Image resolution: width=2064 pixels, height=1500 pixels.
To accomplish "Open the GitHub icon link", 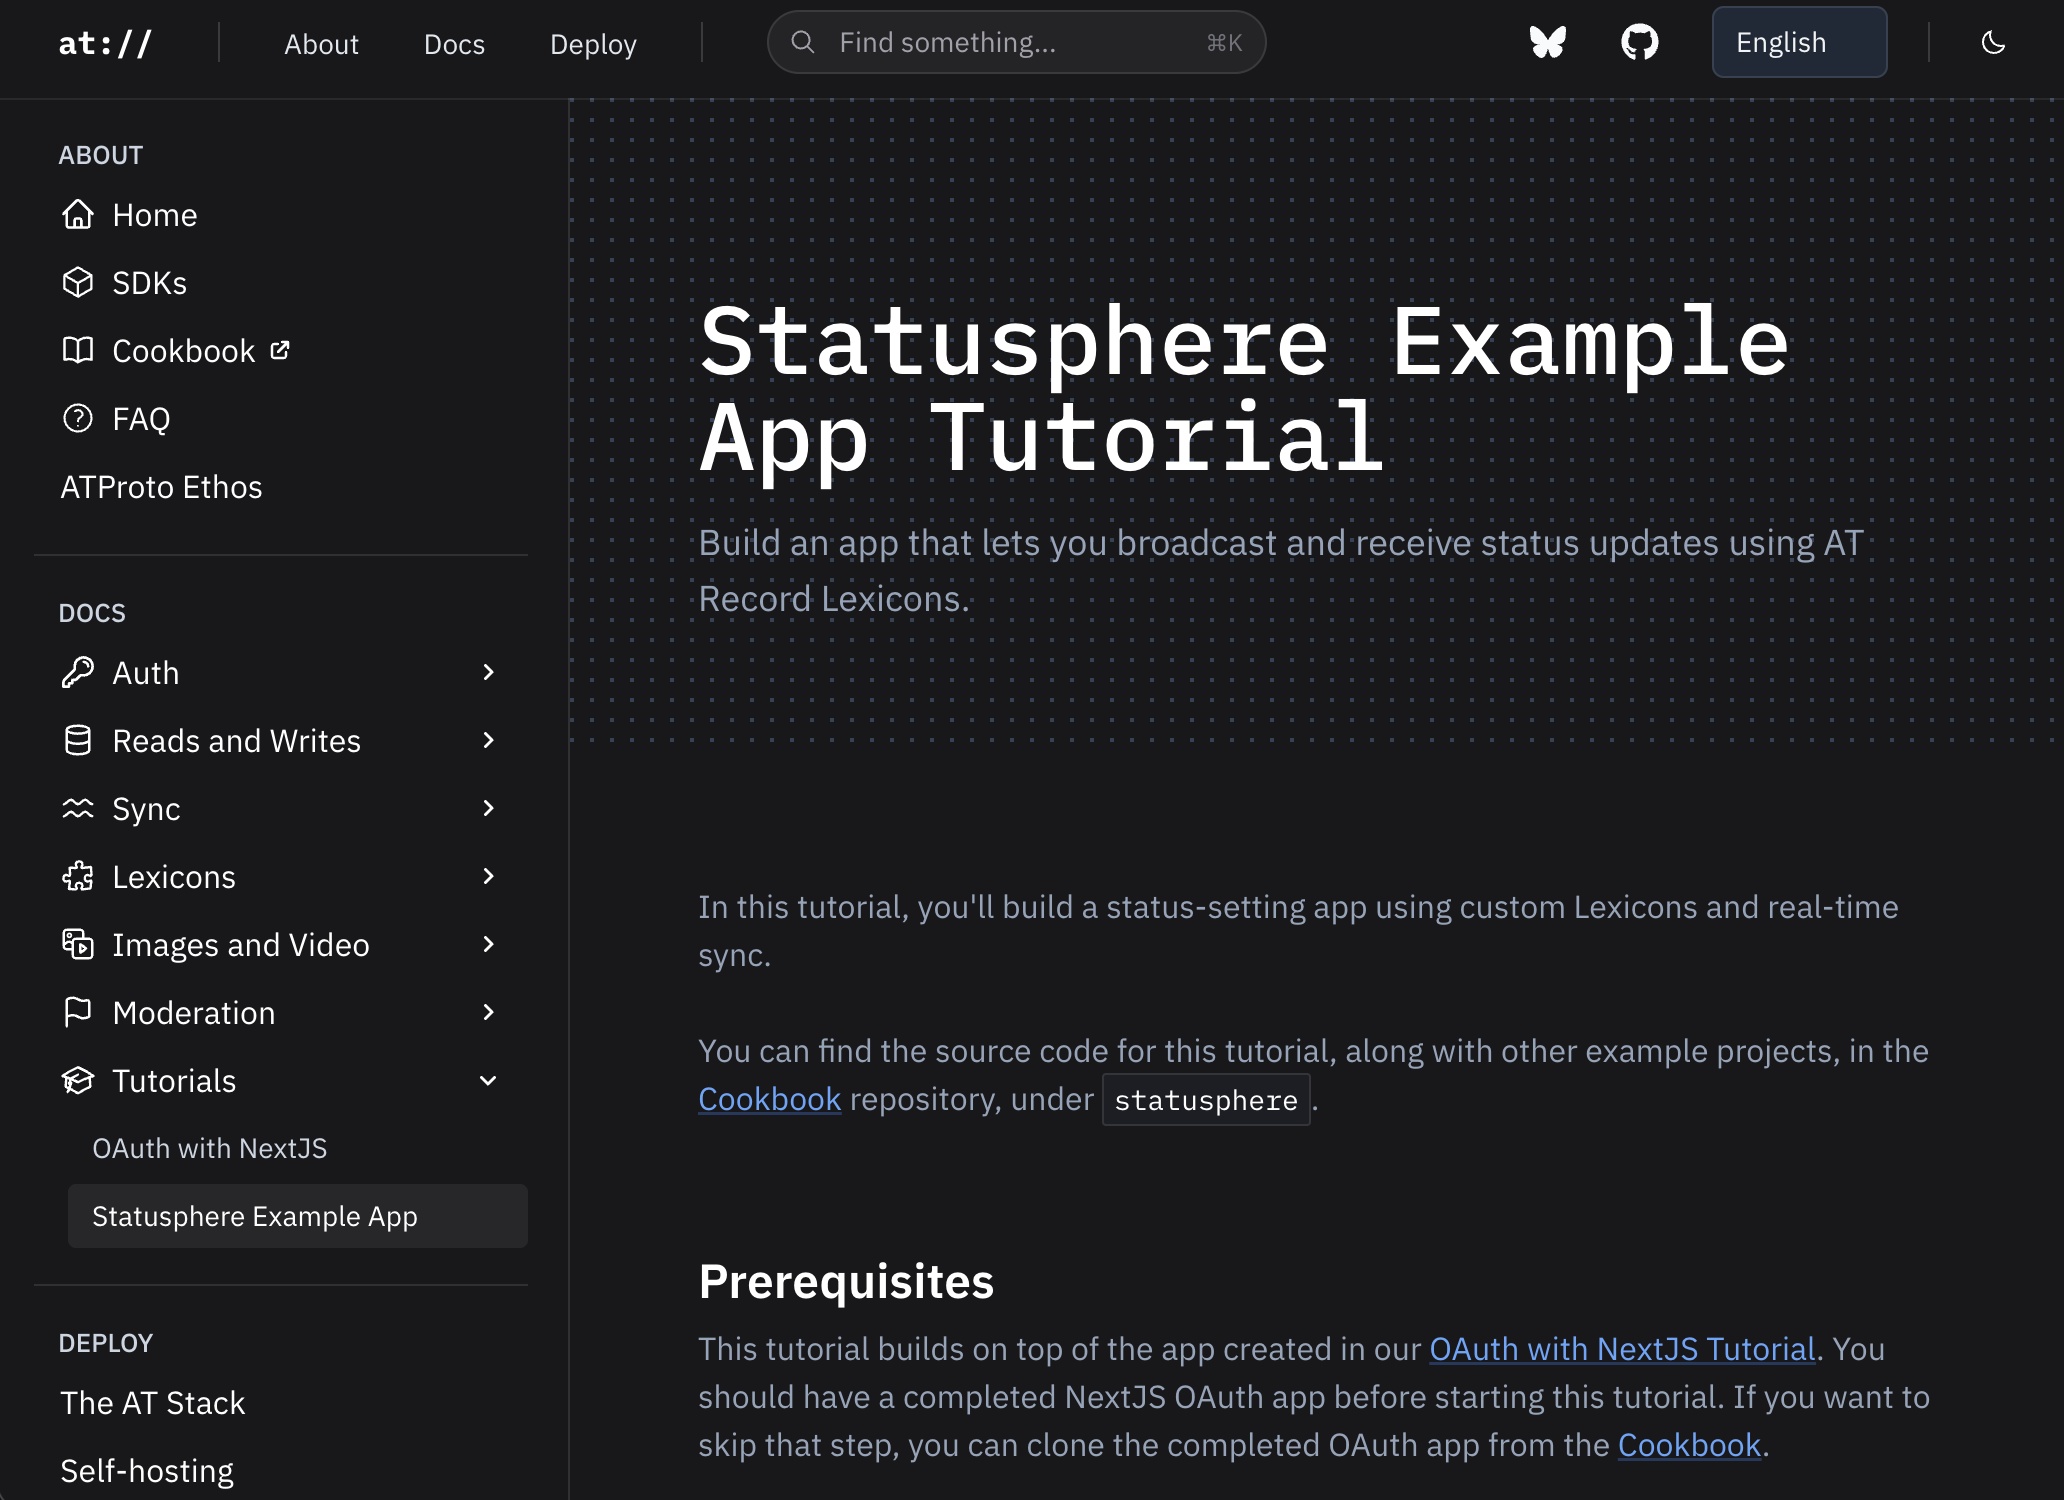I will click(1639, 42).
